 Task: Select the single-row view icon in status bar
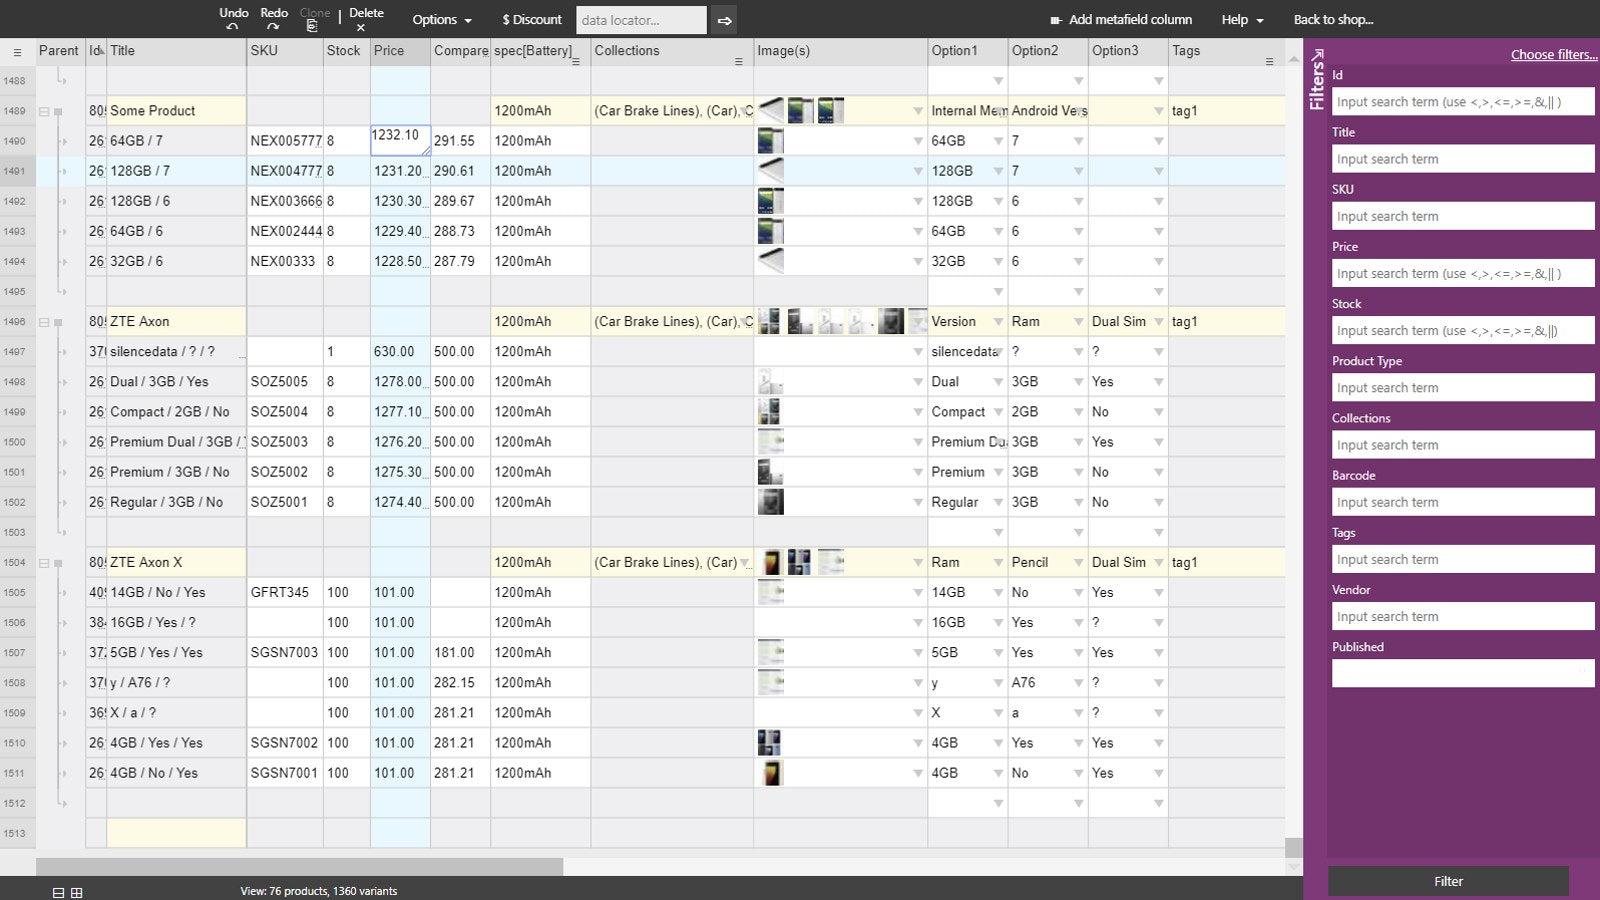click(58, 891)
